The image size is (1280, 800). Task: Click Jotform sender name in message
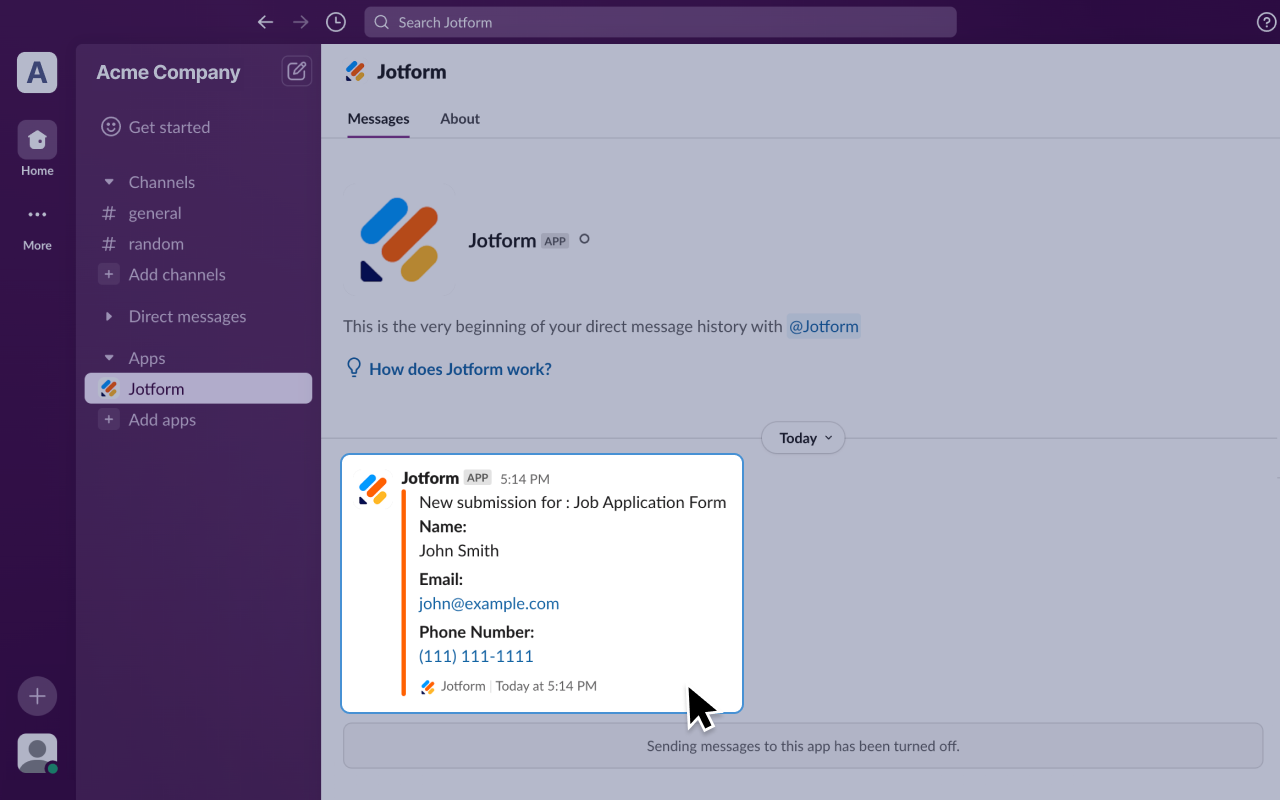tap(430, 478)
